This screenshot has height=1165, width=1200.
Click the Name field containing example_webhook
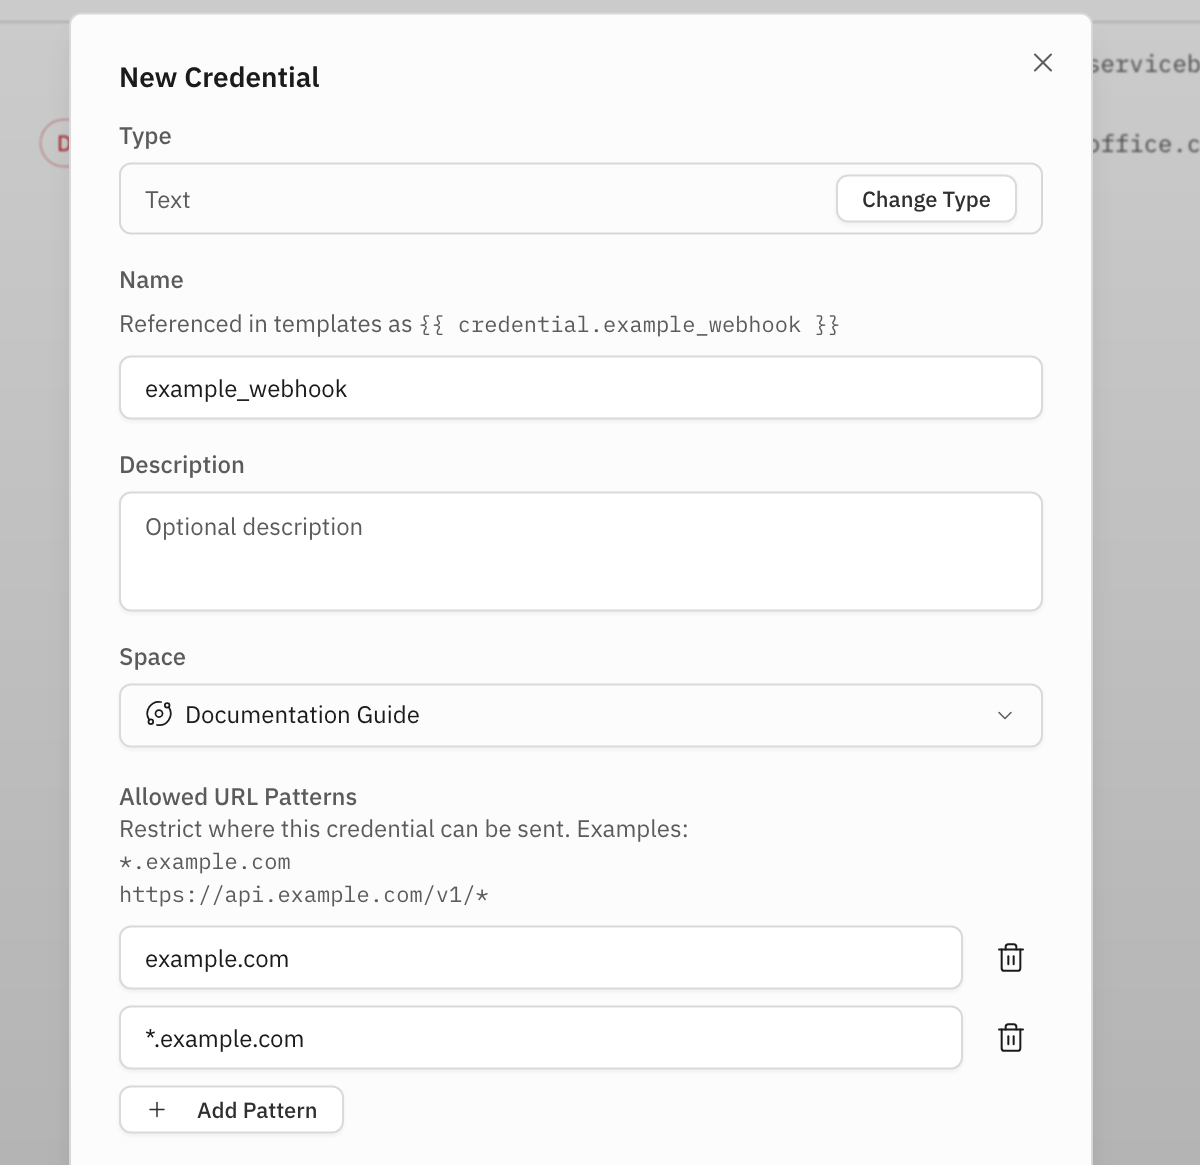581,388
